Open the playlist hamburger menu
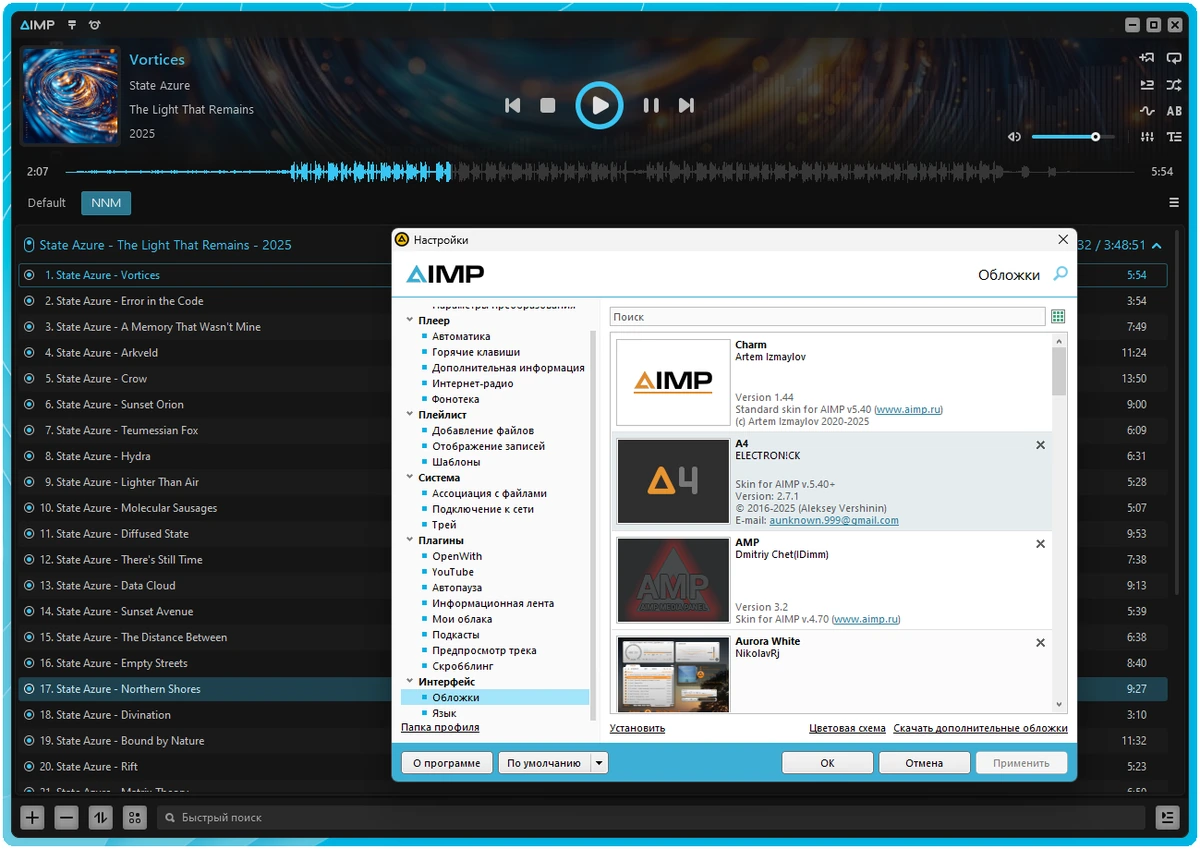The height and width of the screenshot is (849, 1200). pos(1174,203)
